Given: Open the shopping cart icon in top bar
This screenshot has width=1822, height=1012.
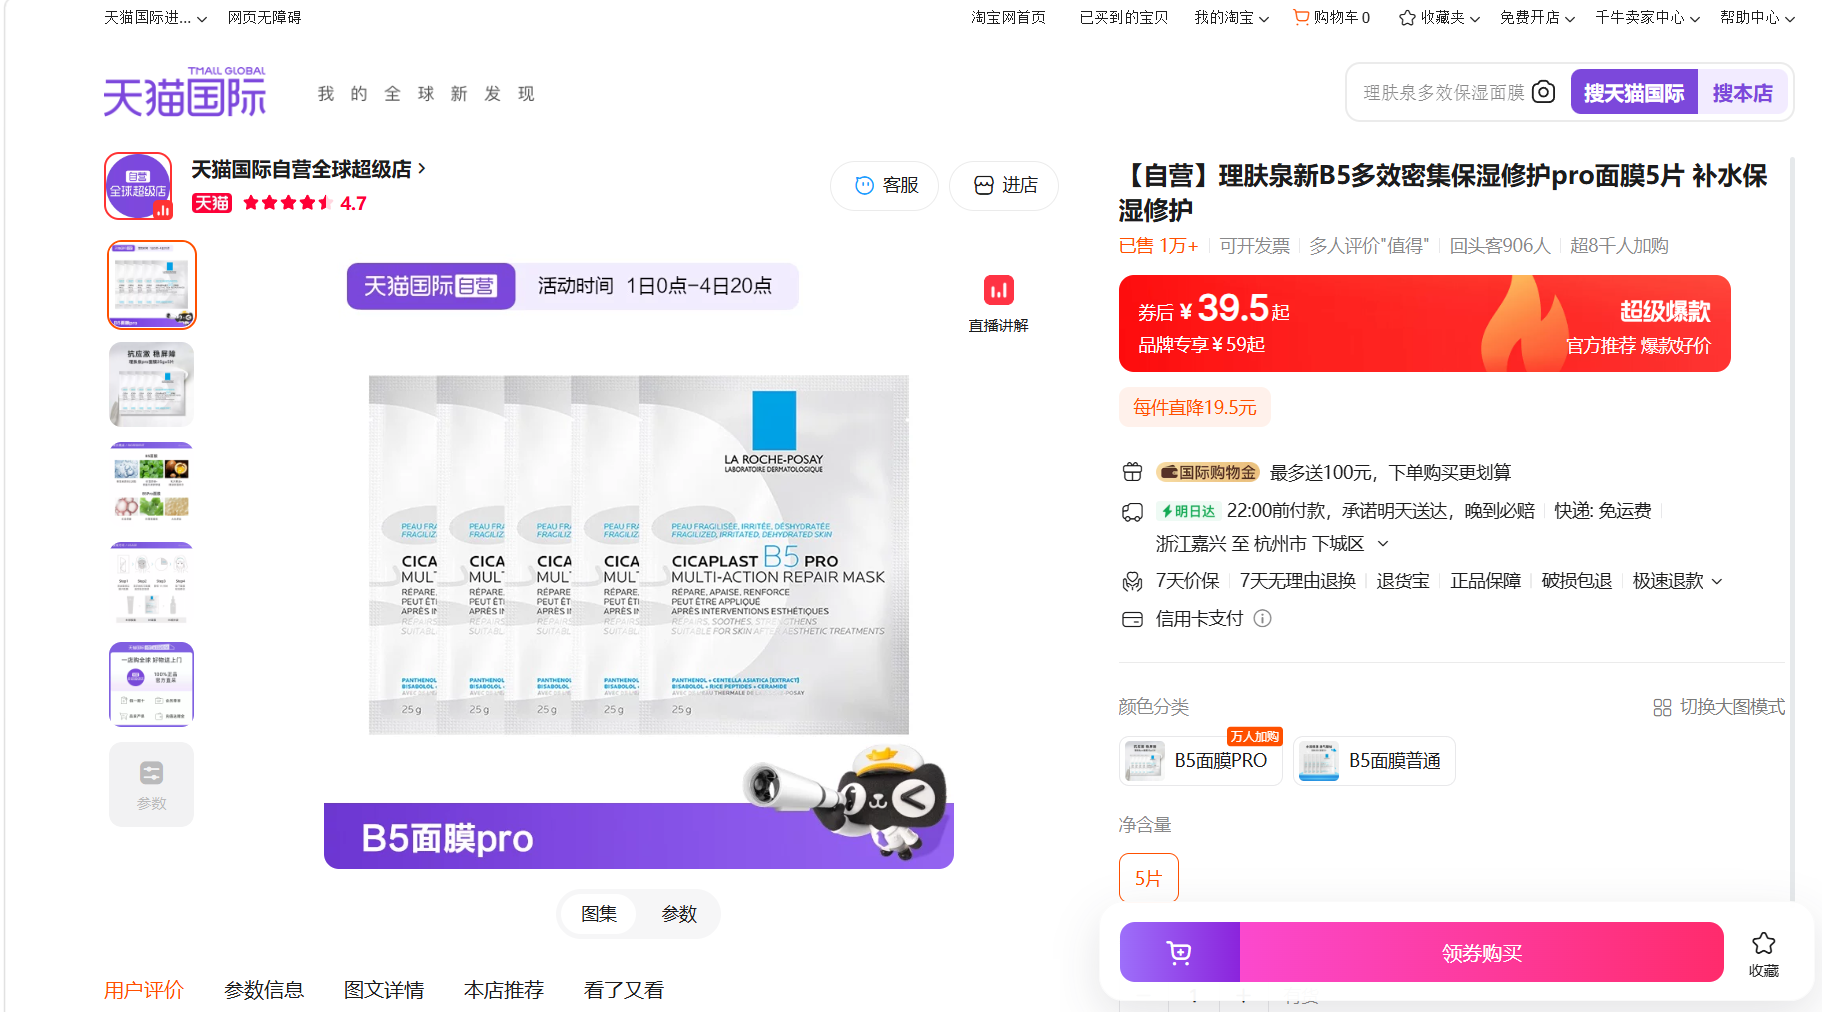Looking at the screenshot, I should (x=1301, y=17).
